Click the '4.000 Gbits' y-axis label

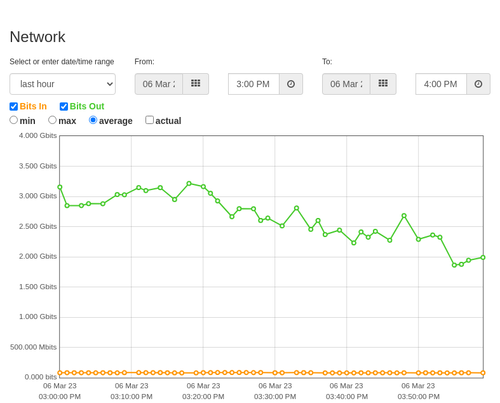pyautogui.click(x=38, y=136)
